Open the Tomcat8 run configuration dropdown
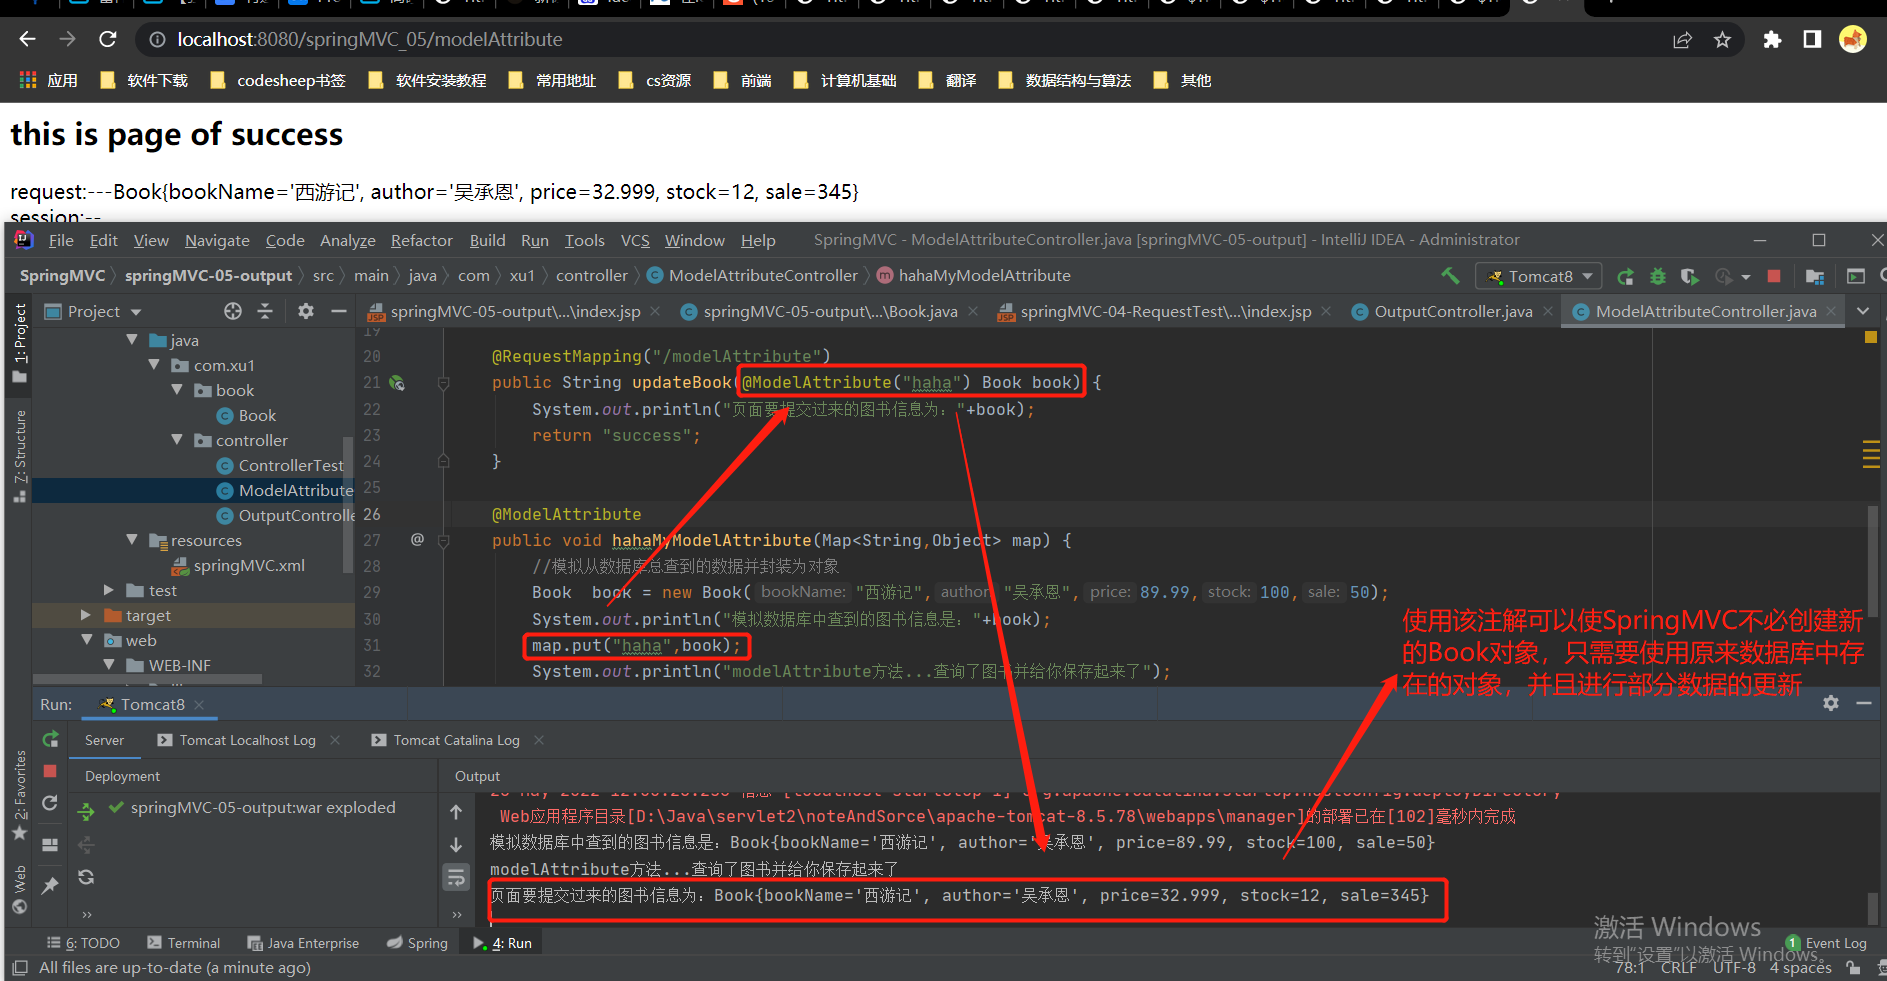Screen dimensions: 1887x981 click(x=1540, y=276)
